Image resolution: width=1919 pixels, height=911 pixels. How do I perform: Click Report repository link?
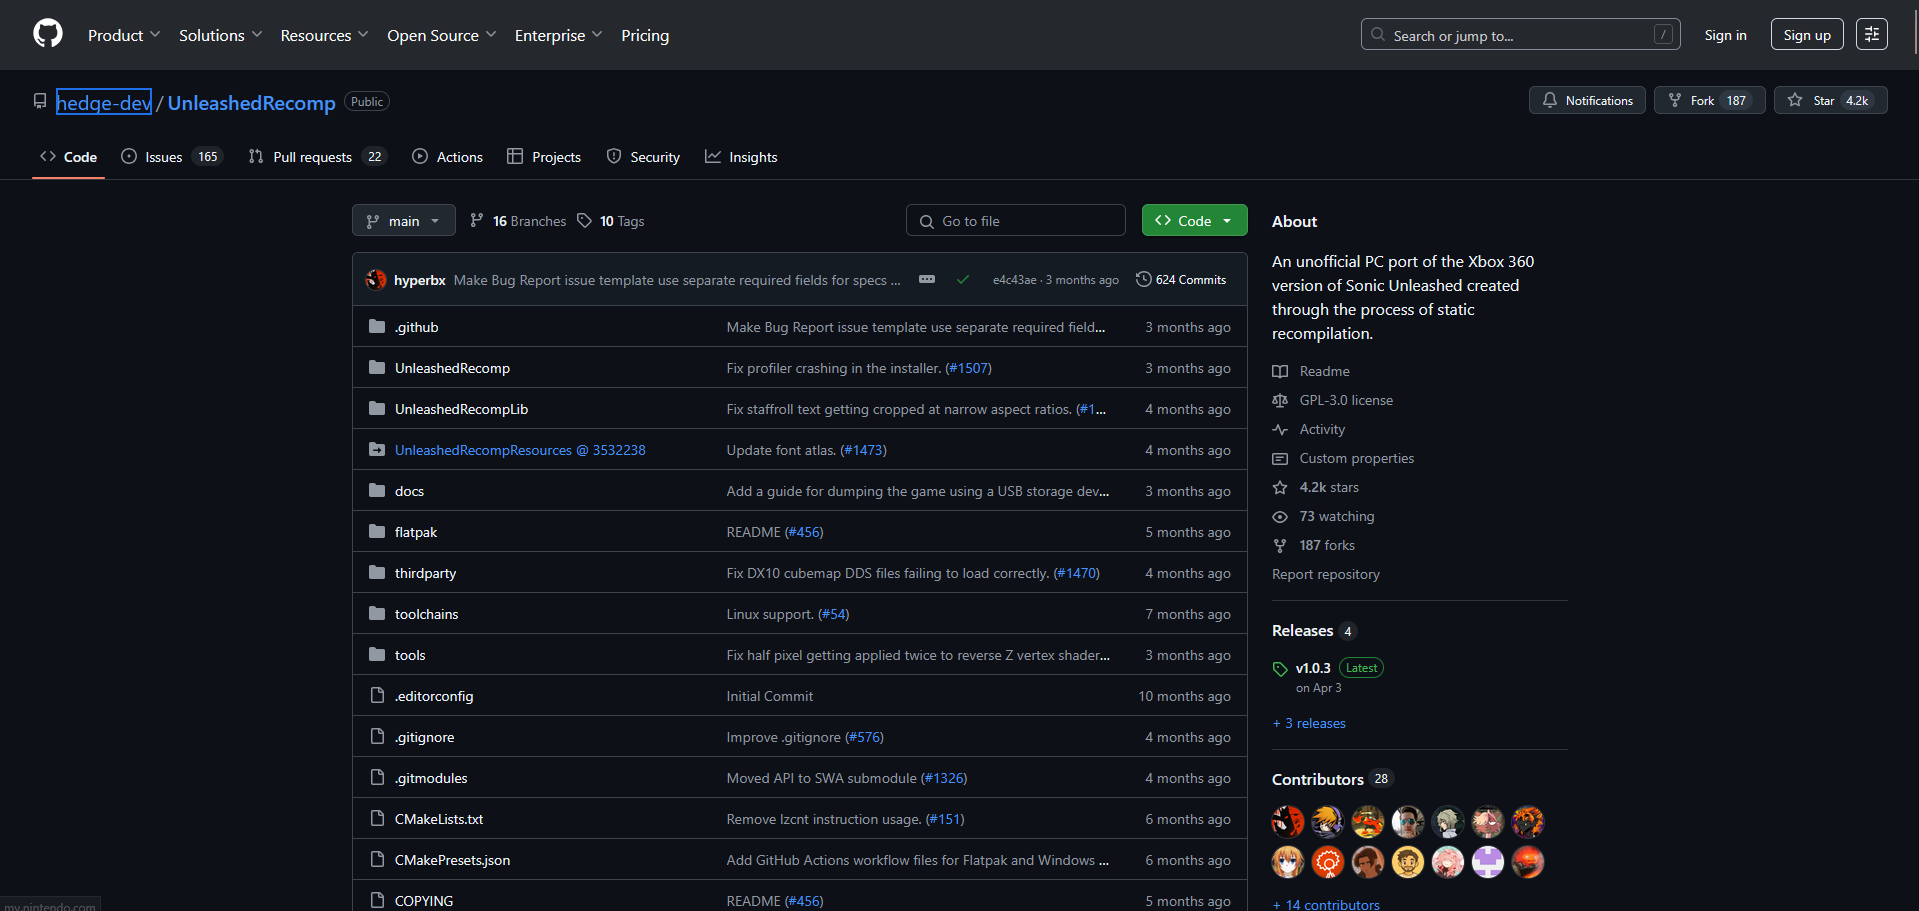1326,574
